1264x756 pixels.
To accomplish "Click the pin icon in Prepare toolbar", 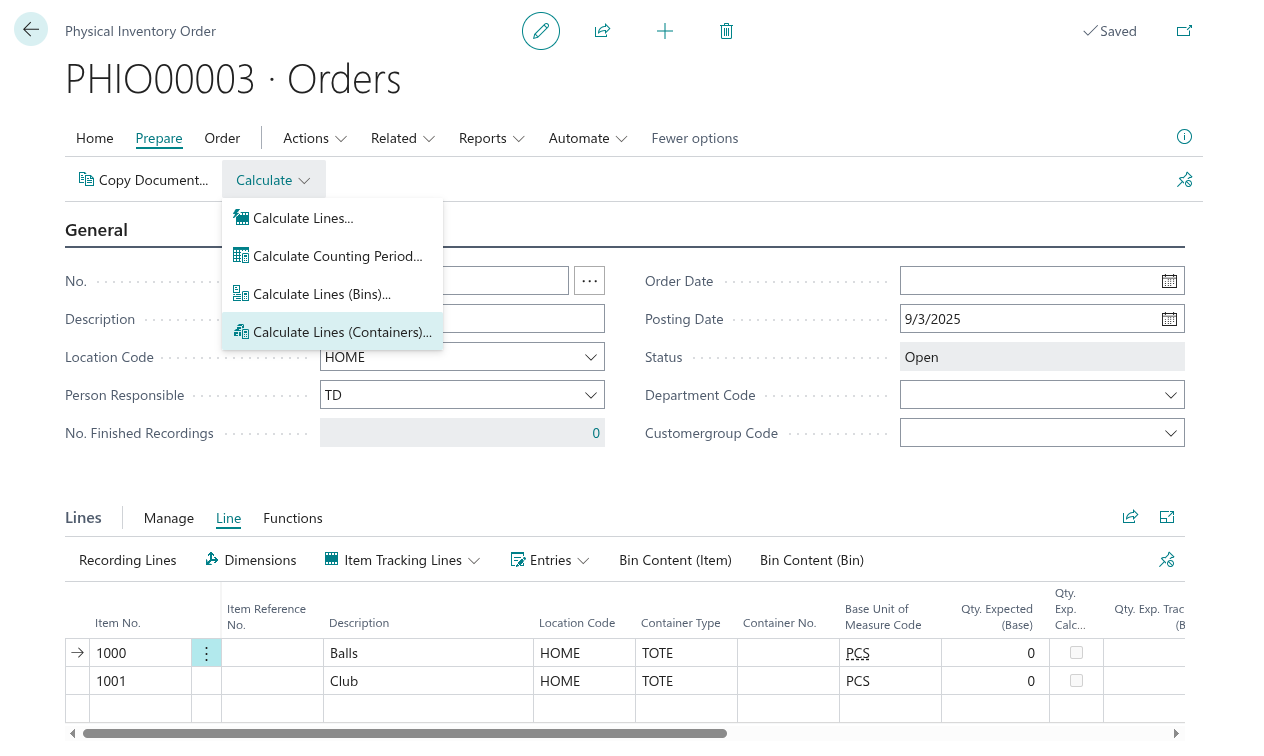I will [x=1185, y=180].
